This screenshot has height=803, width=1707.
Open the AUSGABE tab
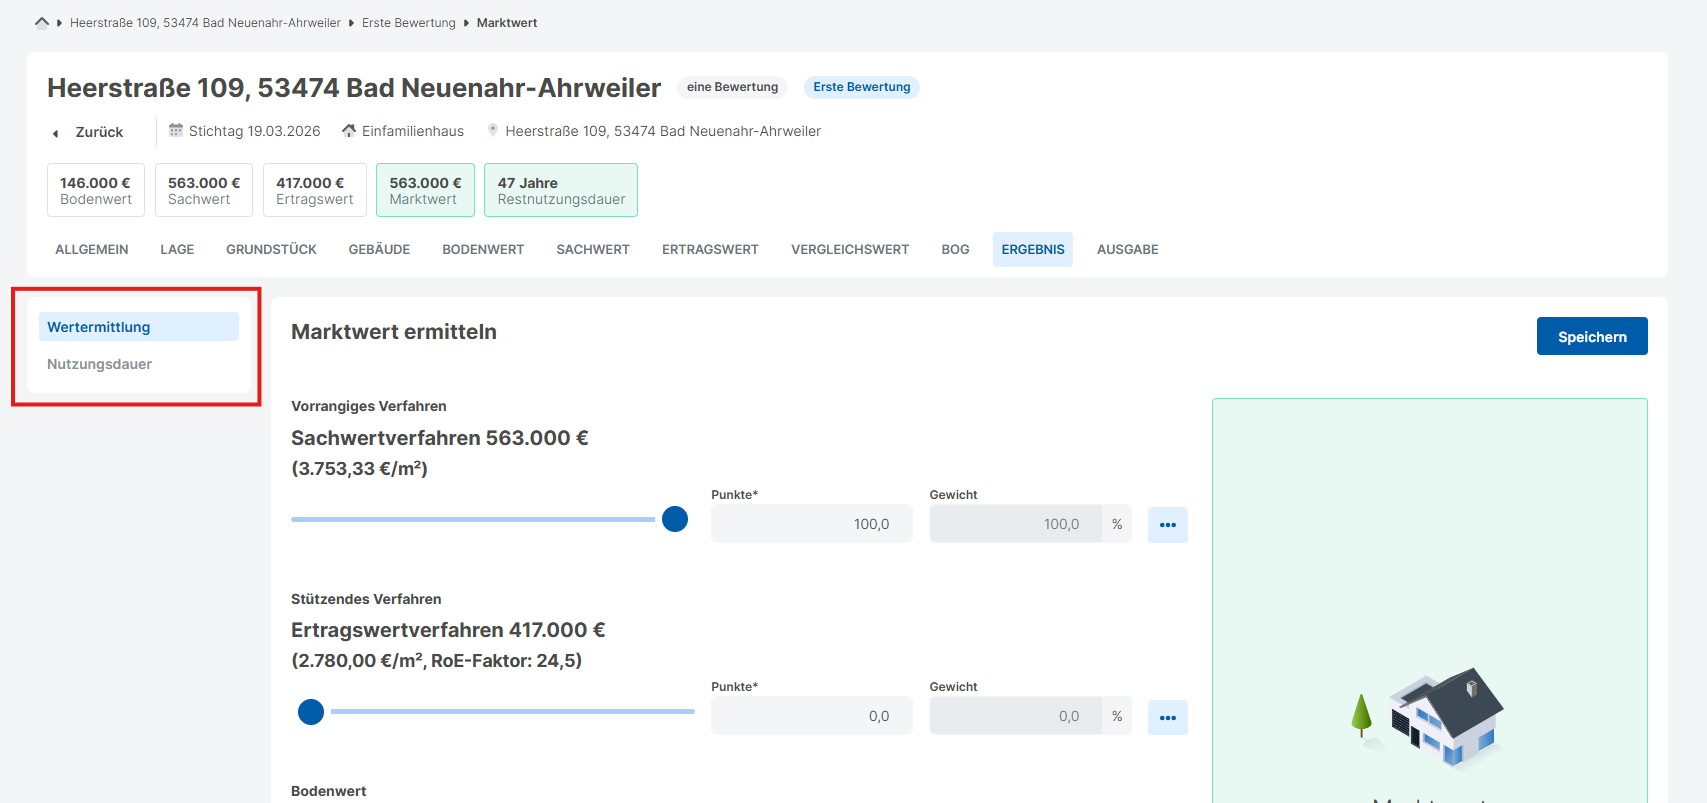[x=1127, y=250]
